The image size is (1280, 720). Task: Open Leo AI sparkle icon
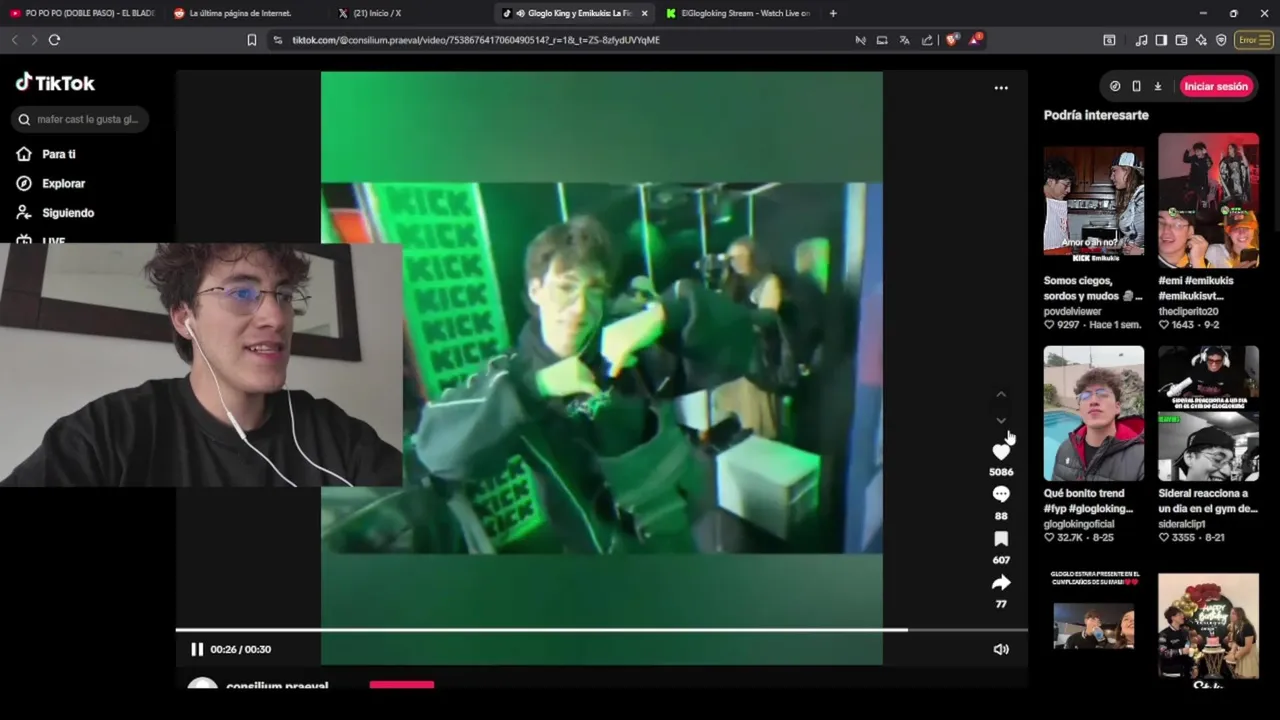[x=1201, y=40]
